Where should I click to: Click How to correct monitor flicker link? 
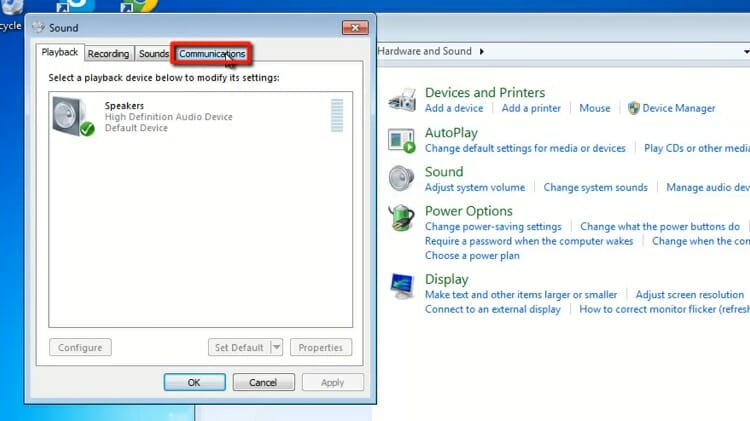tap(664, 309)
